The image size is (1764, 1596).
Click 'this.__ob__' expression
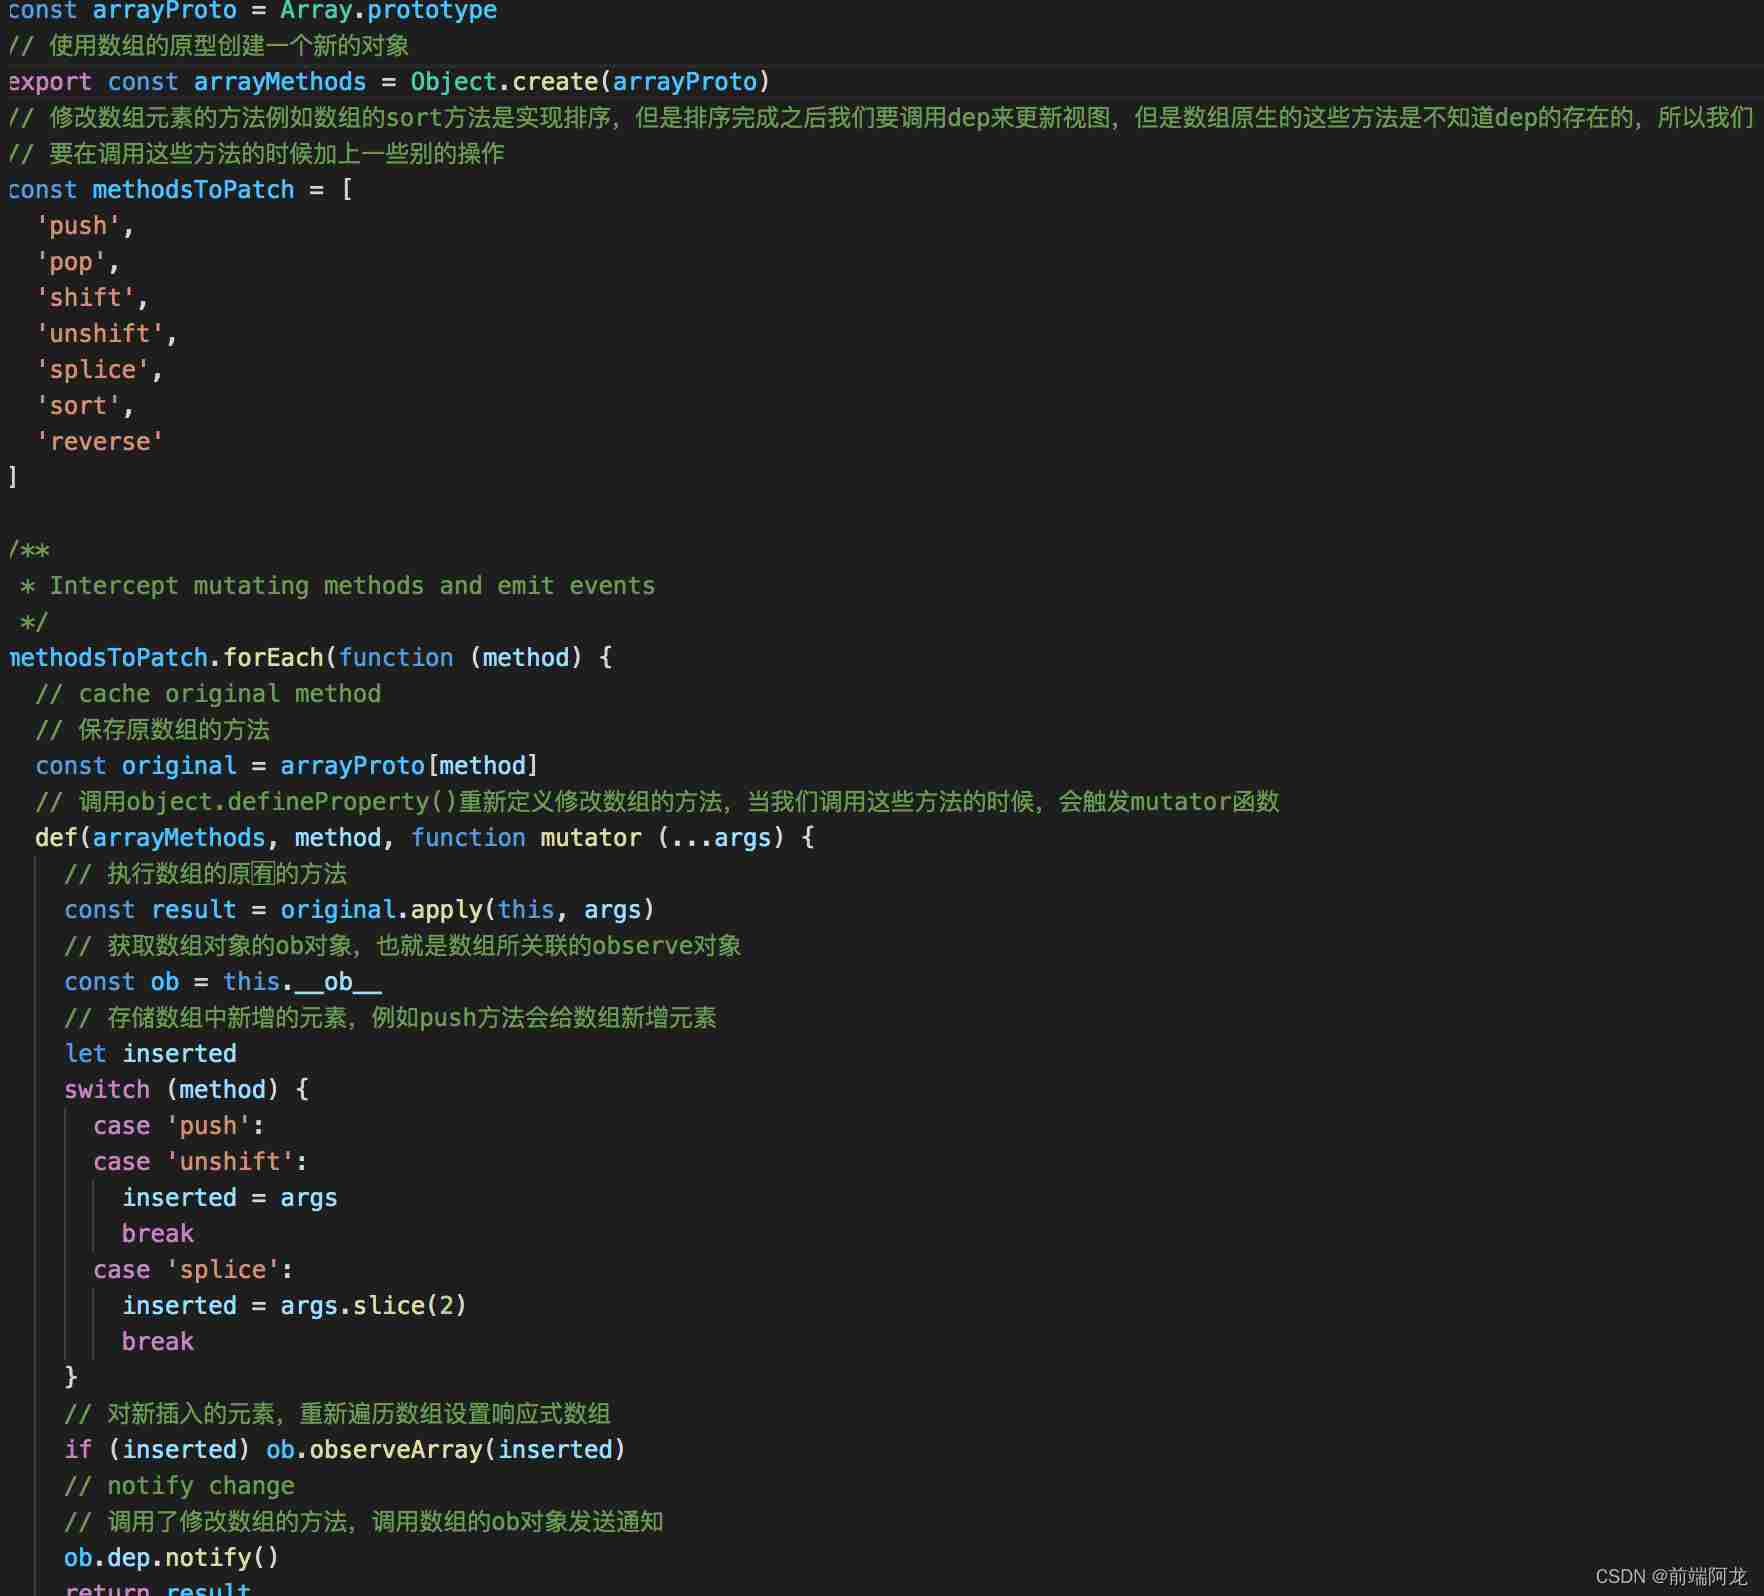(x=302, y=982)
